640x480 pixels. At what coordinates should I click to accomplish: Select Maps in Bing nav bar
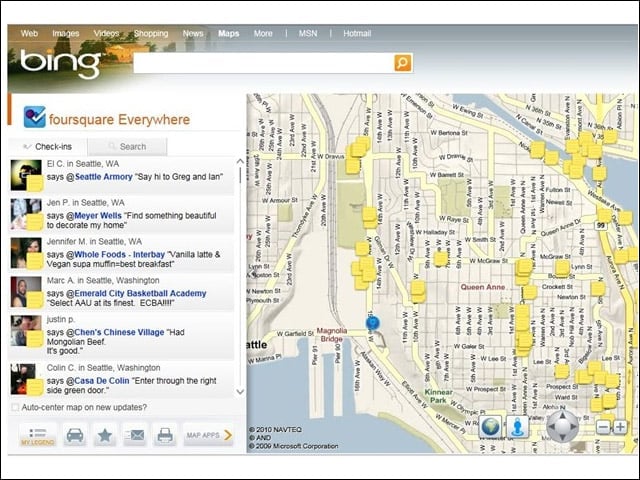pyautogui.click(x=229, y=33)
